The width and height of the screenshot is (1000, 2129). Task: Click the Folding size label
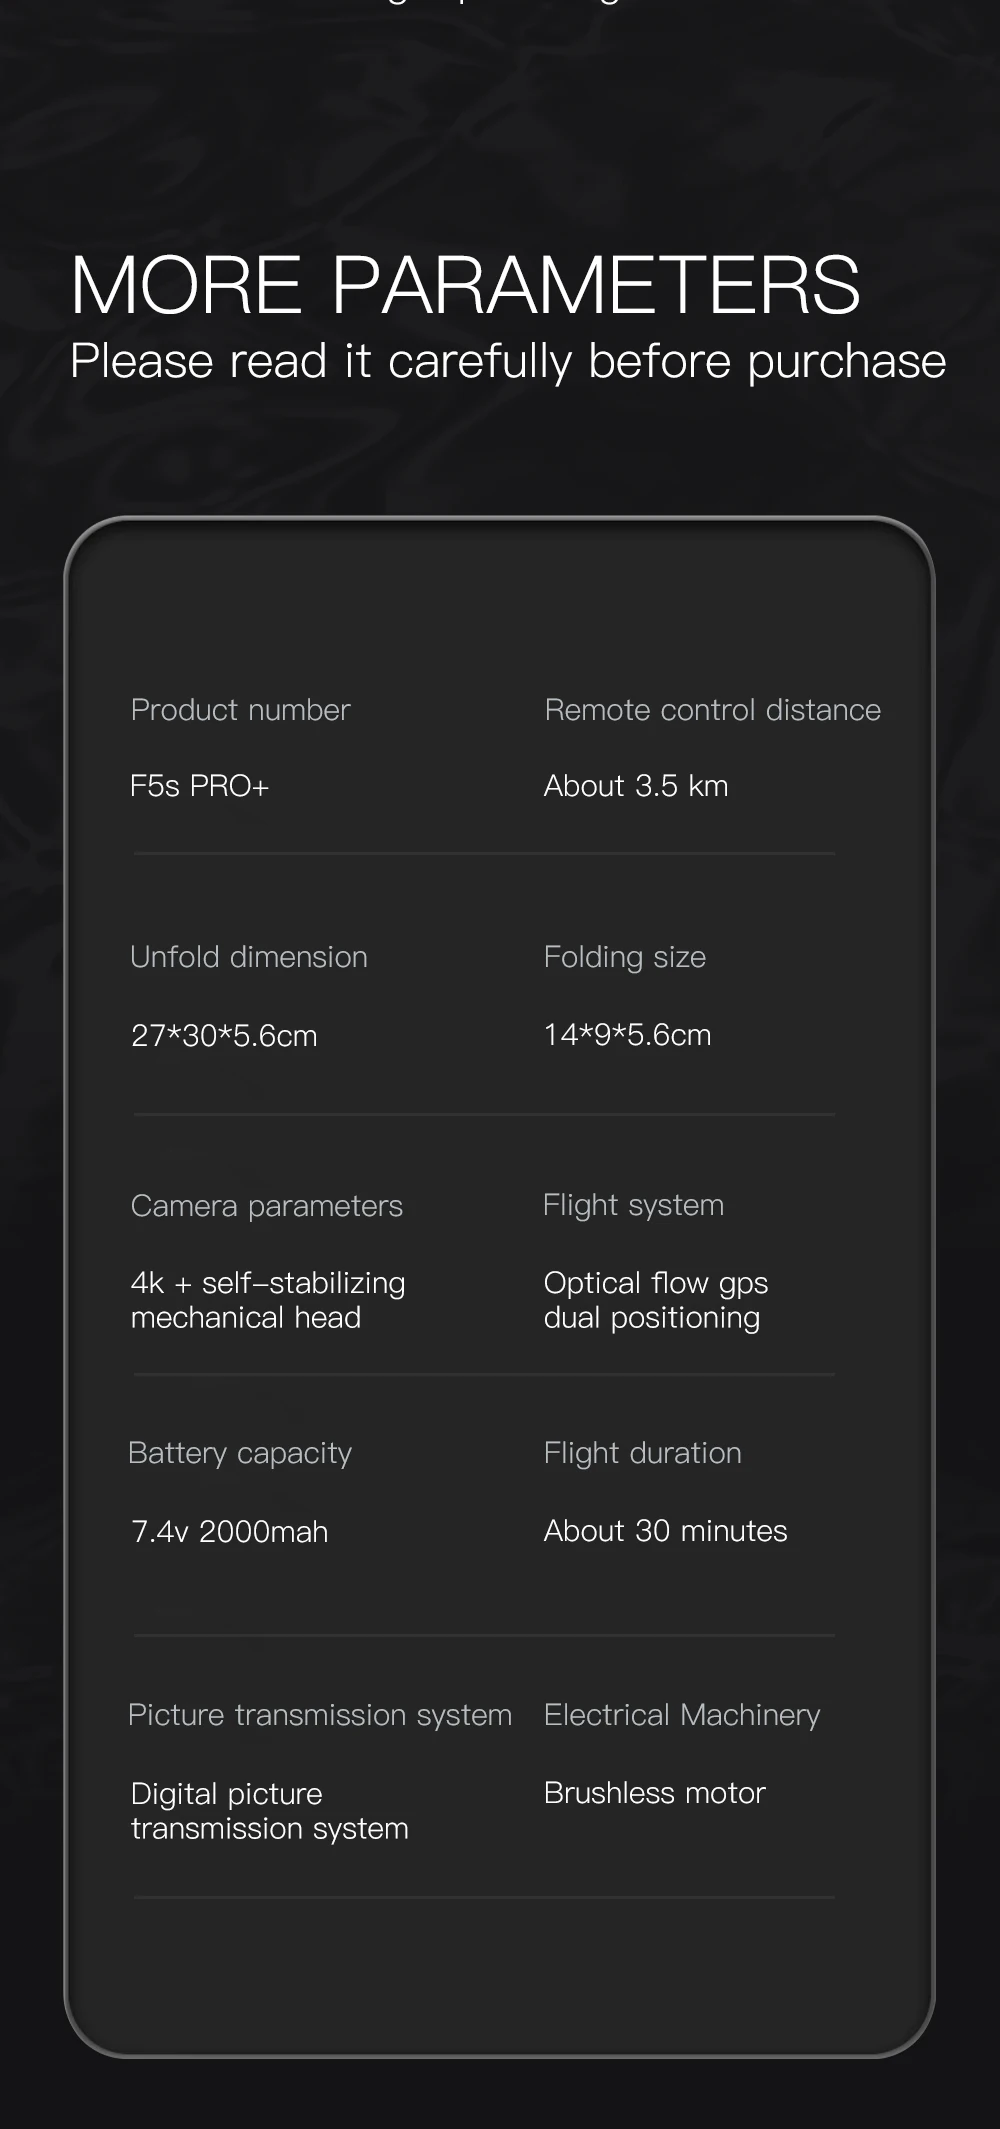click(625, 958)
